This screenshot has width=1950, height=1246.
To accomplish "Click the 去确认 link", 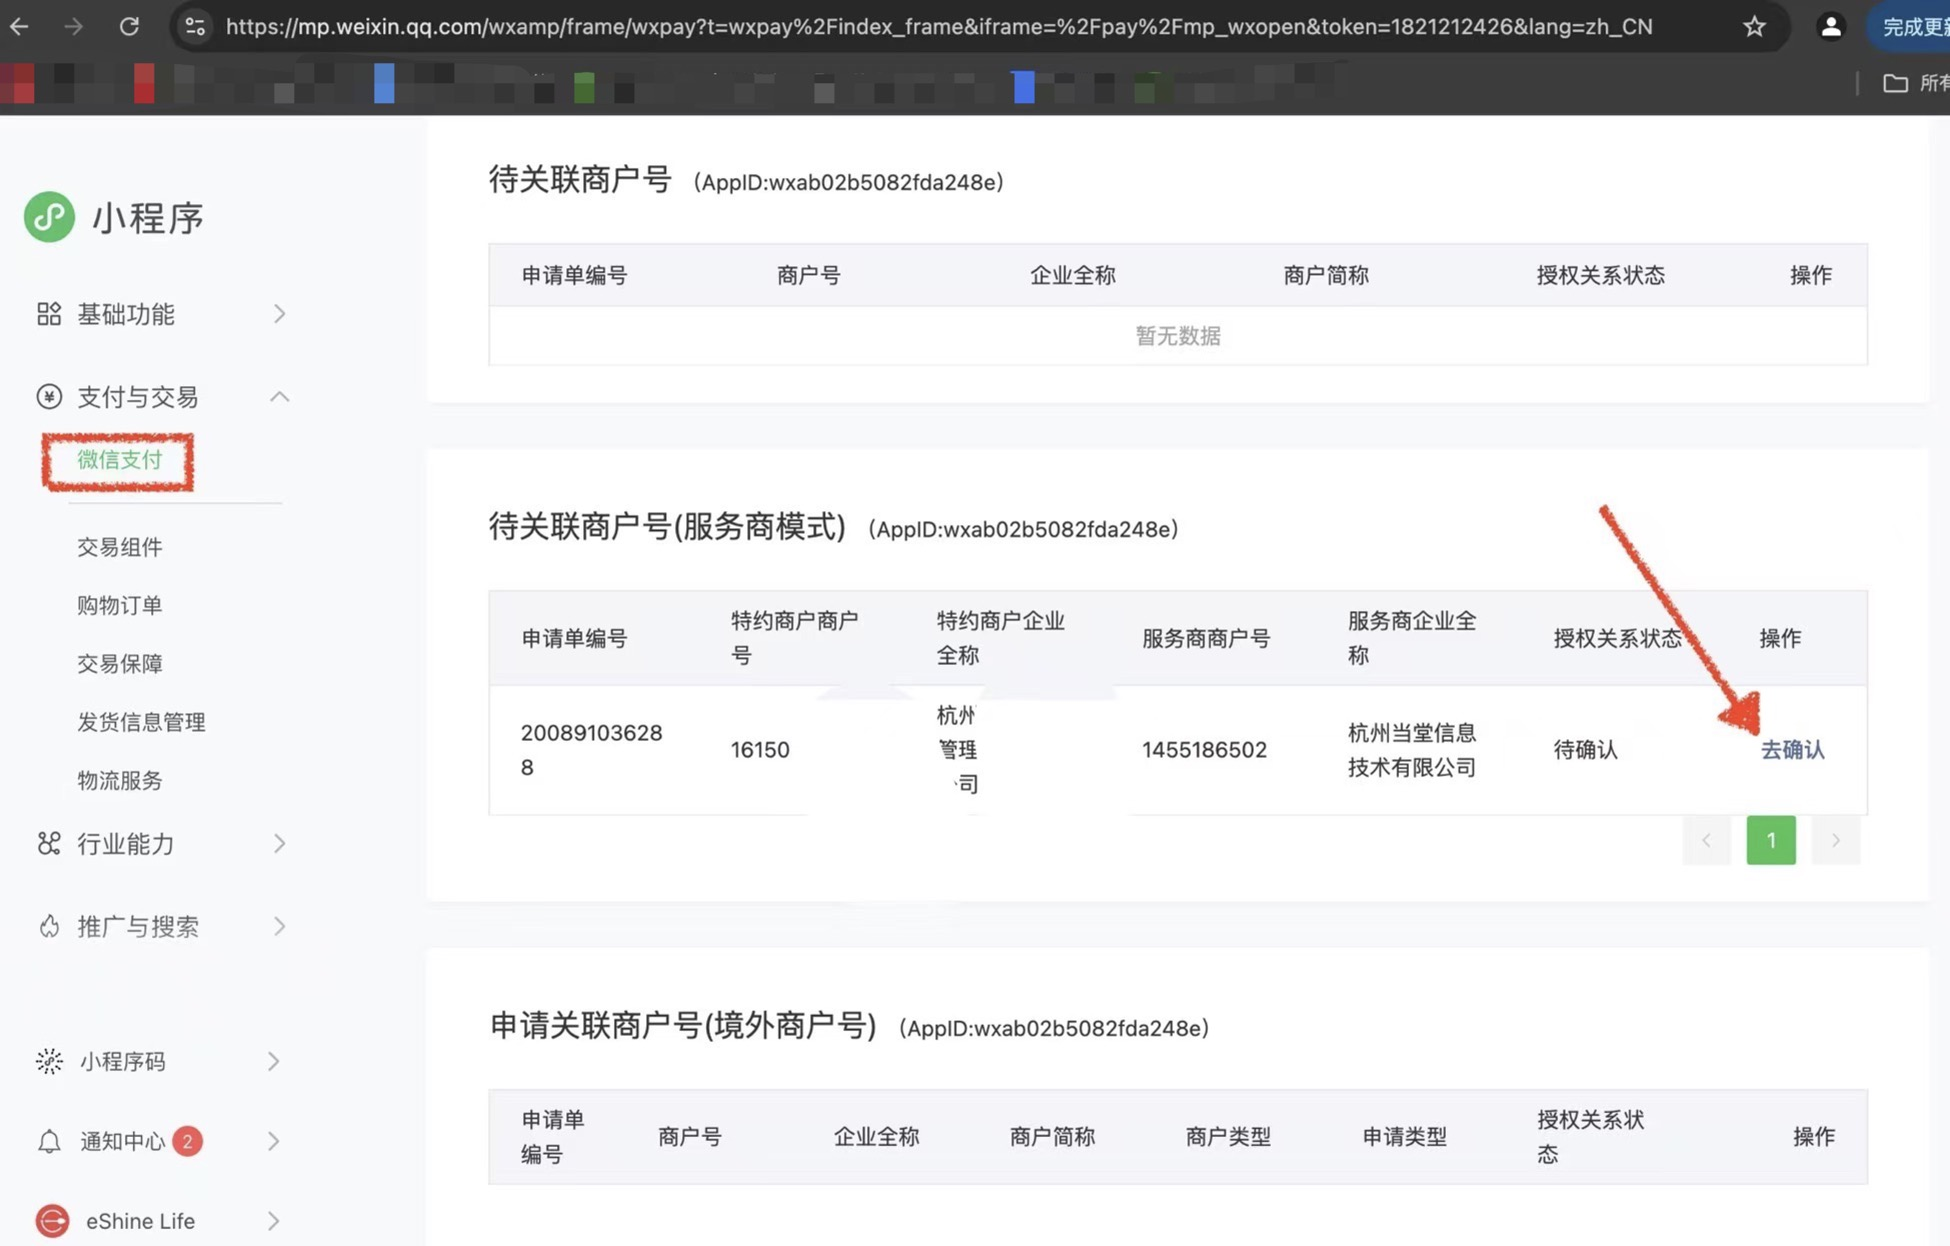I will 1792,750.
